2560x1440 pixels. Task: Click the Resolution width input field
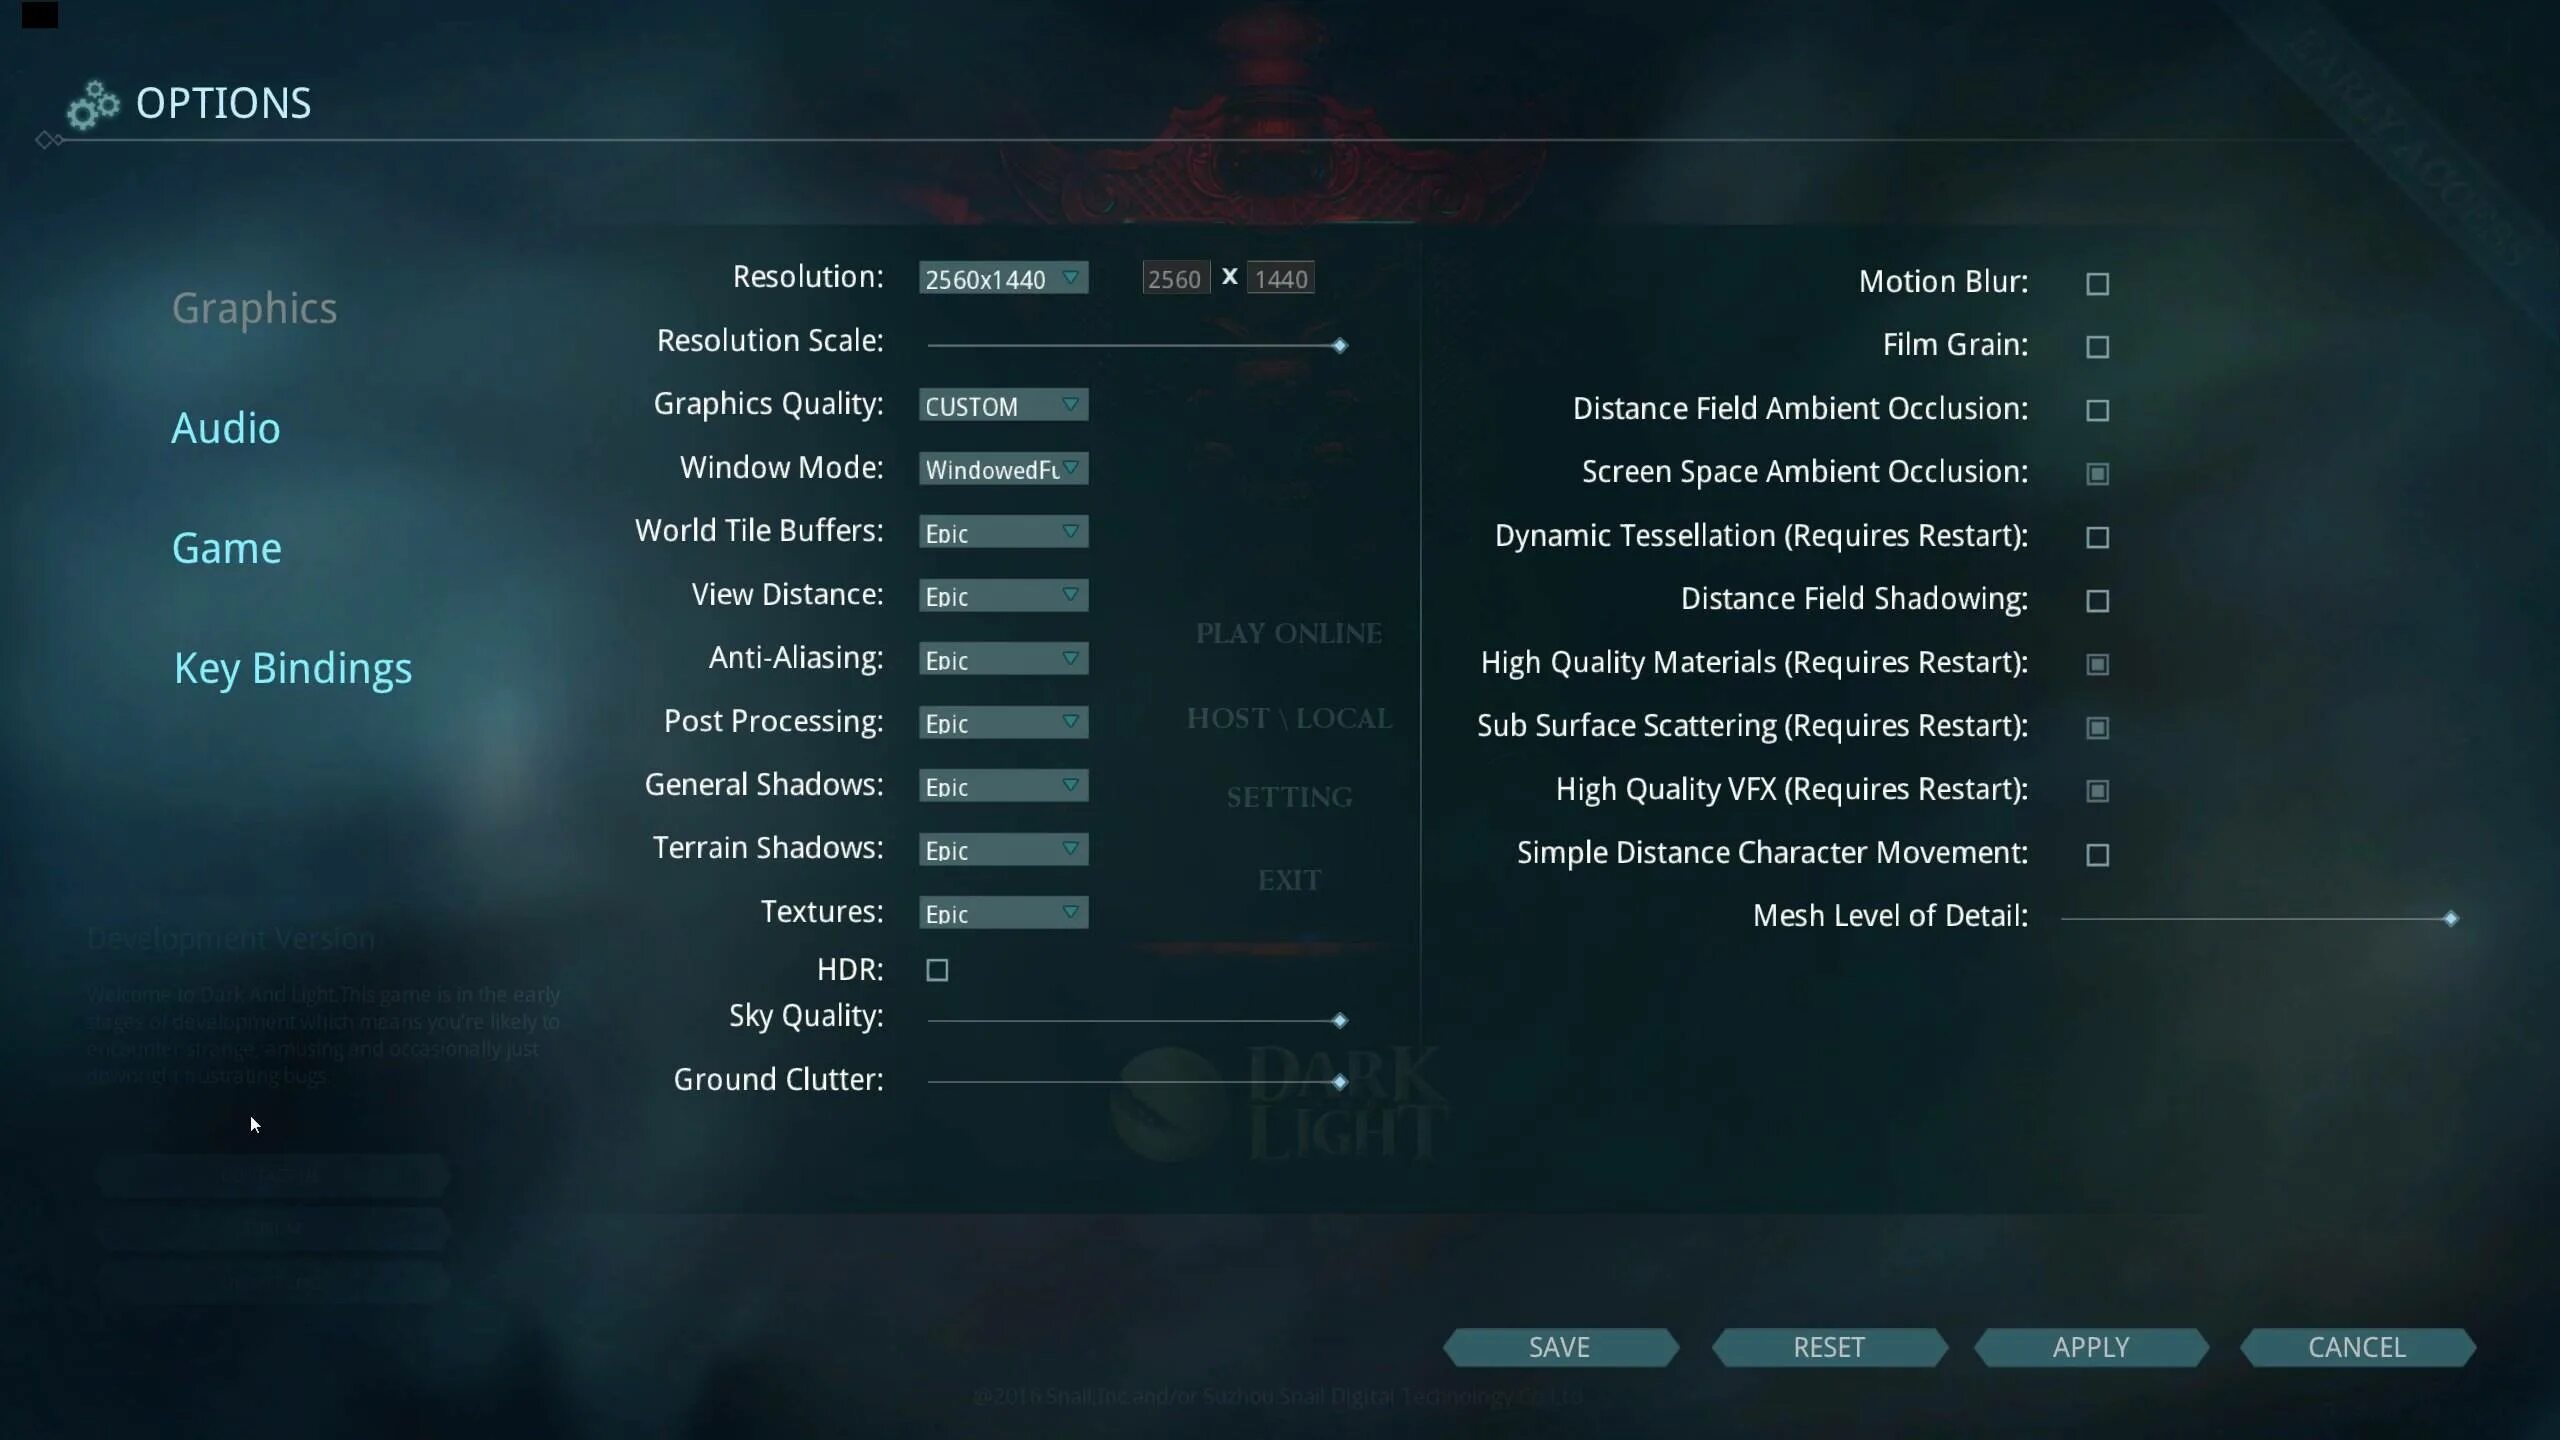tap(1175, 278)
